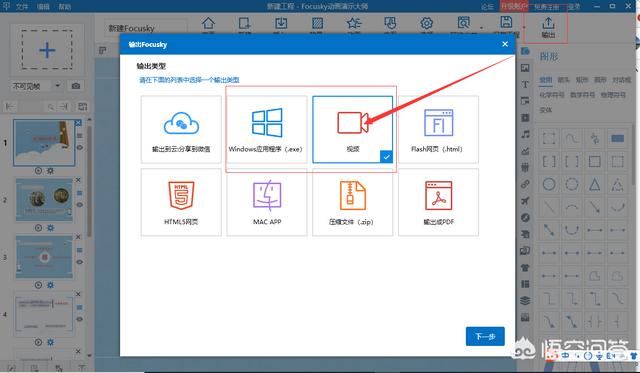Click the play circle under slide 3
Screen dimensions: 640x373
pyautogui.click(x=38, y=285)
